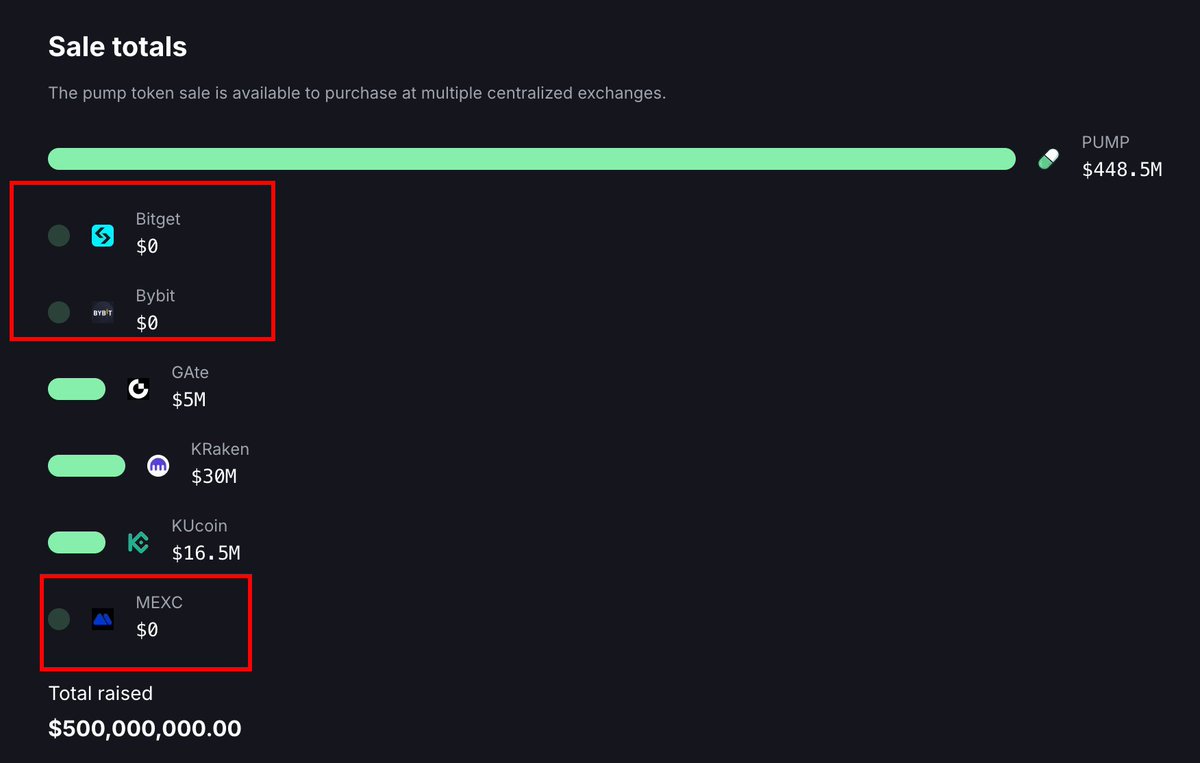
Task: Click the Gate $5M amount
Action: point(189,400)
